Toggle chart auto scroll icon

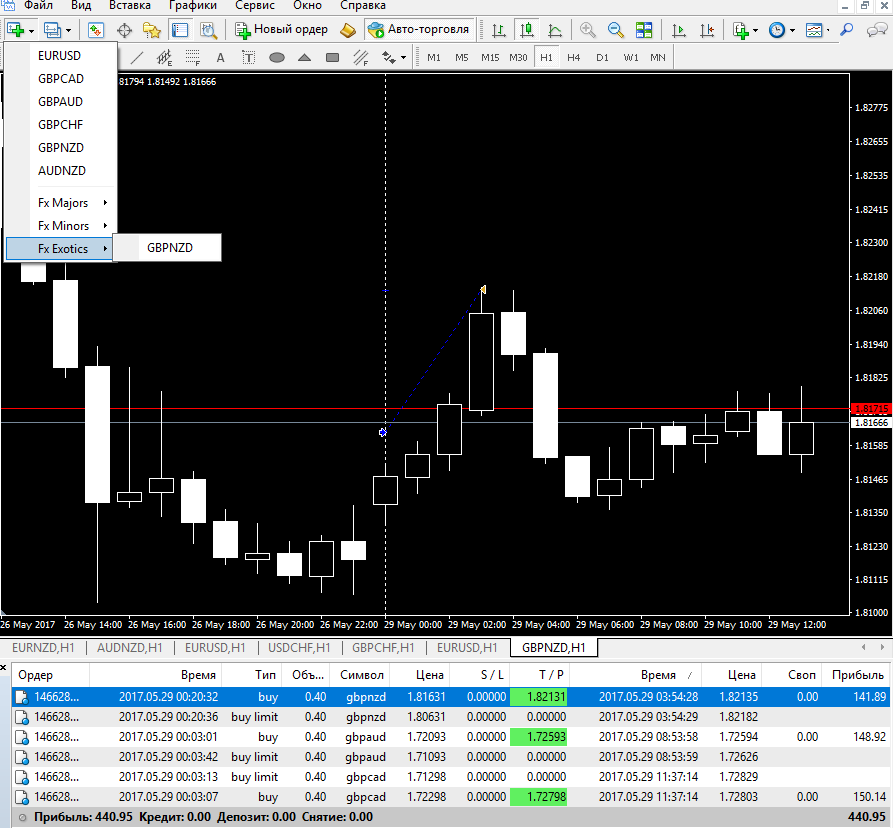pos(679,30)
